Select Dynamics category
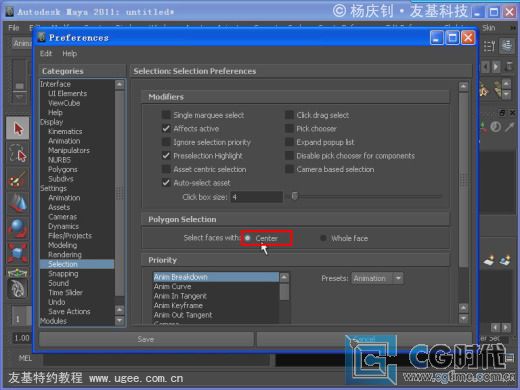 pyautogui.click(x=63, y=226)
